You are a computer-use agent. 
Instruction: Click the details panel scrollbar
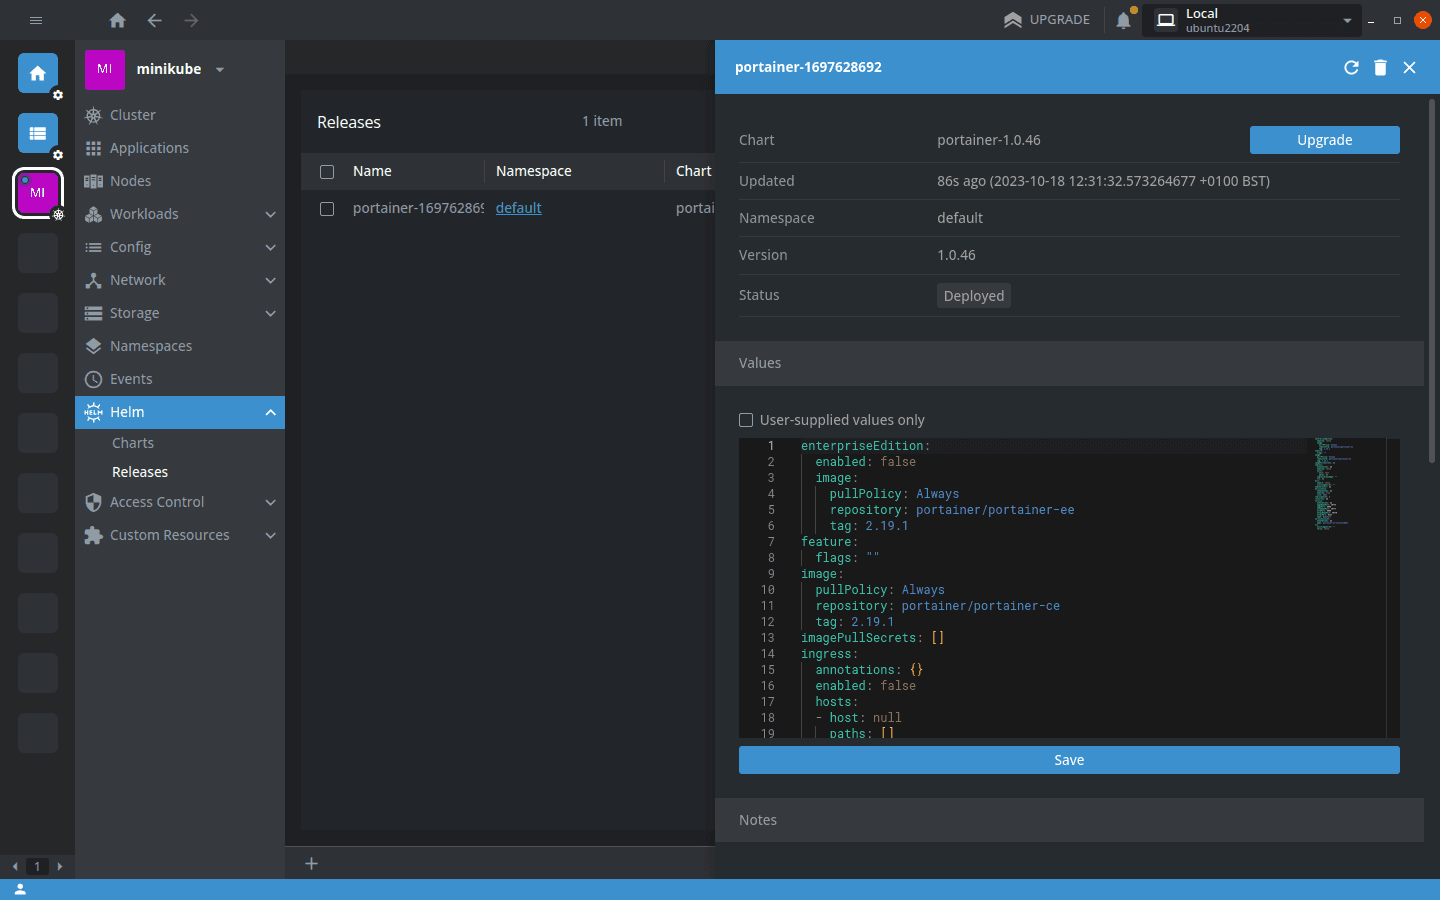pyautogui.click(x=1432, y=280)
